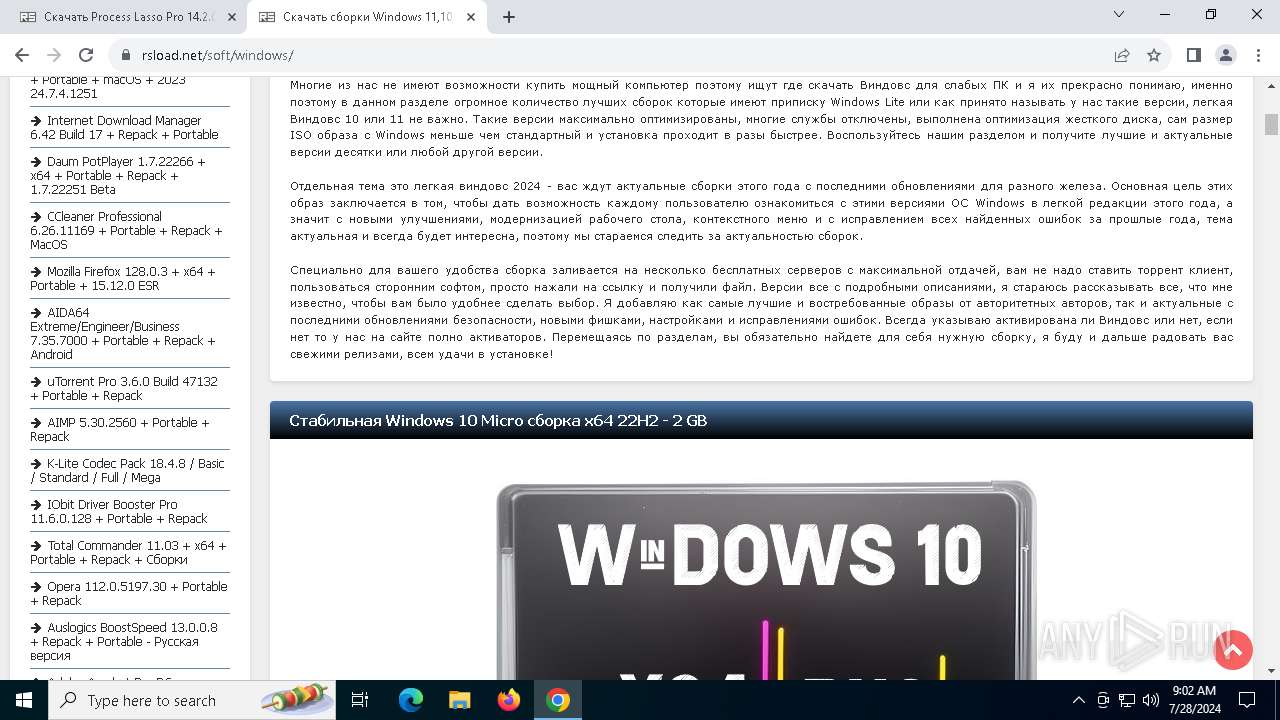The height and width of the screenshot is (720, 1280).
Task: Launch Firefox from the taskbar
Action: [x=509, y=700]
